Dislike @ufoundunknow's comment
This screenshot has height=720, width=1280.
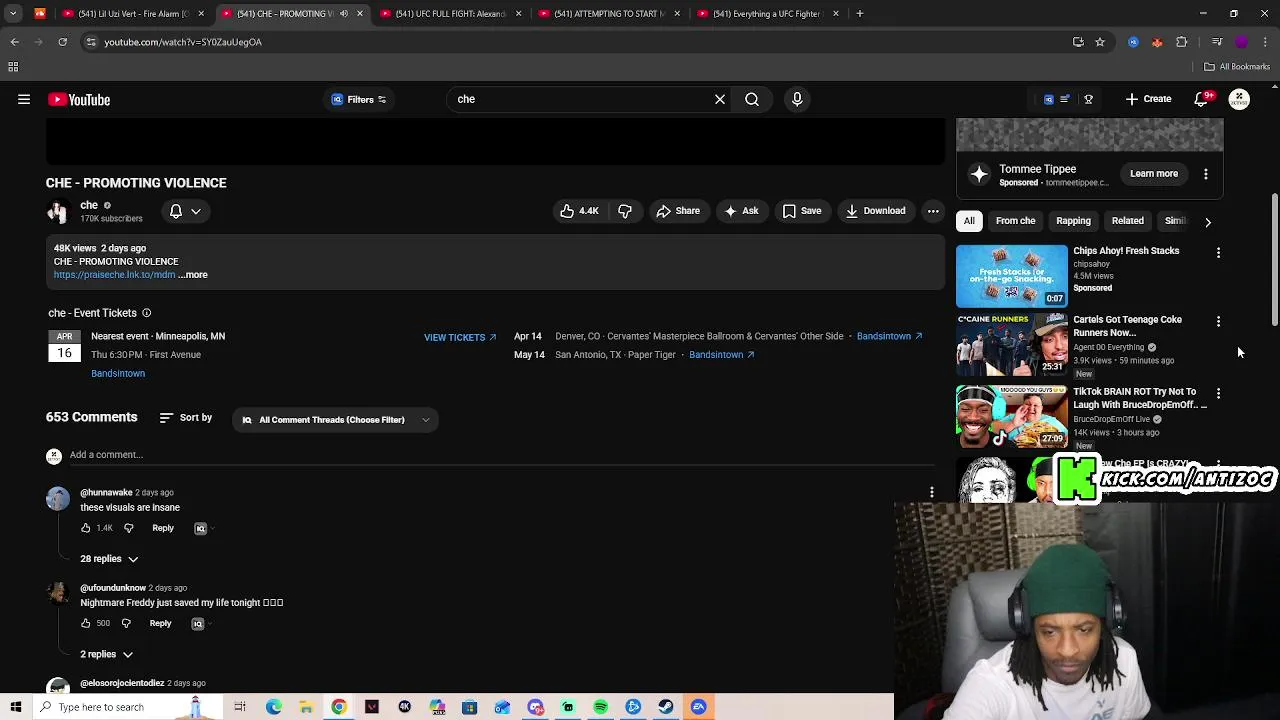(x=126, y=623)
